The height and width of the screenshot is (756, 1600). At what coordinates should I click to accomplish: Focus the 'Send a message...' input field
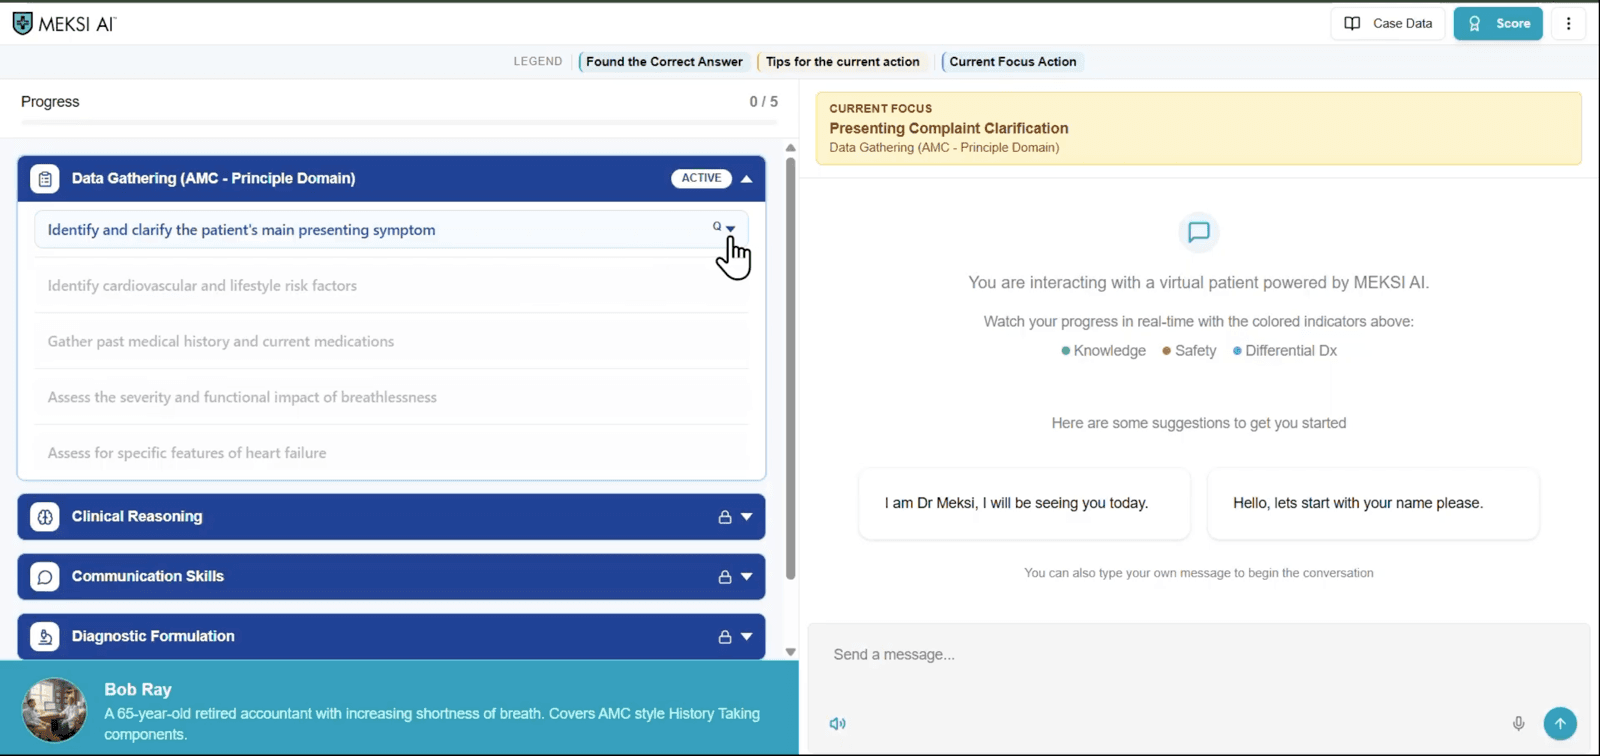coord(1198,655)
